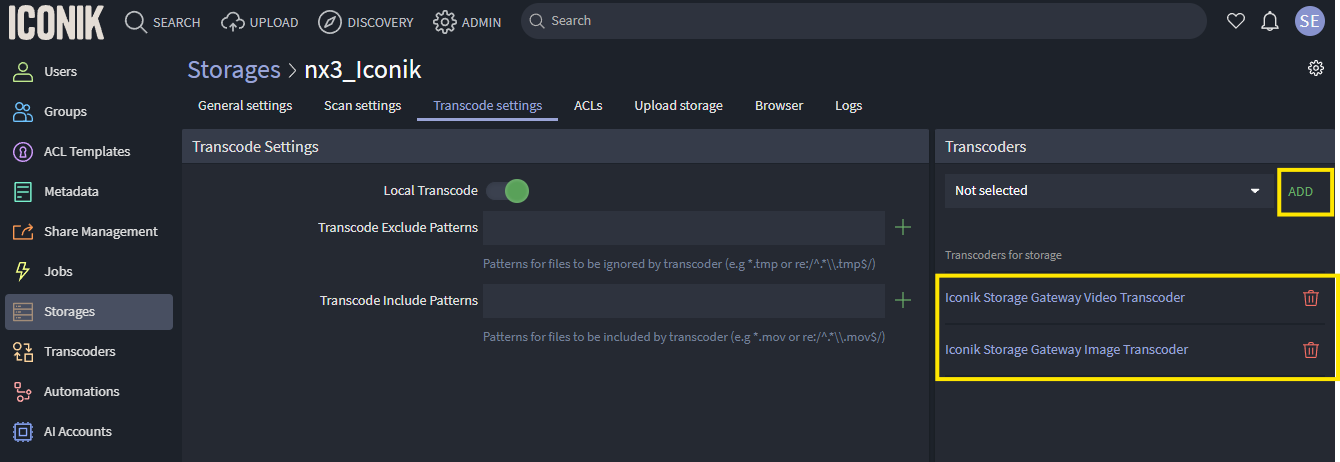Open the Admin gear icon
Image resolution: width=1340 pixels, height=462 pixels.
pyautogui.click(x=445, y=21)
